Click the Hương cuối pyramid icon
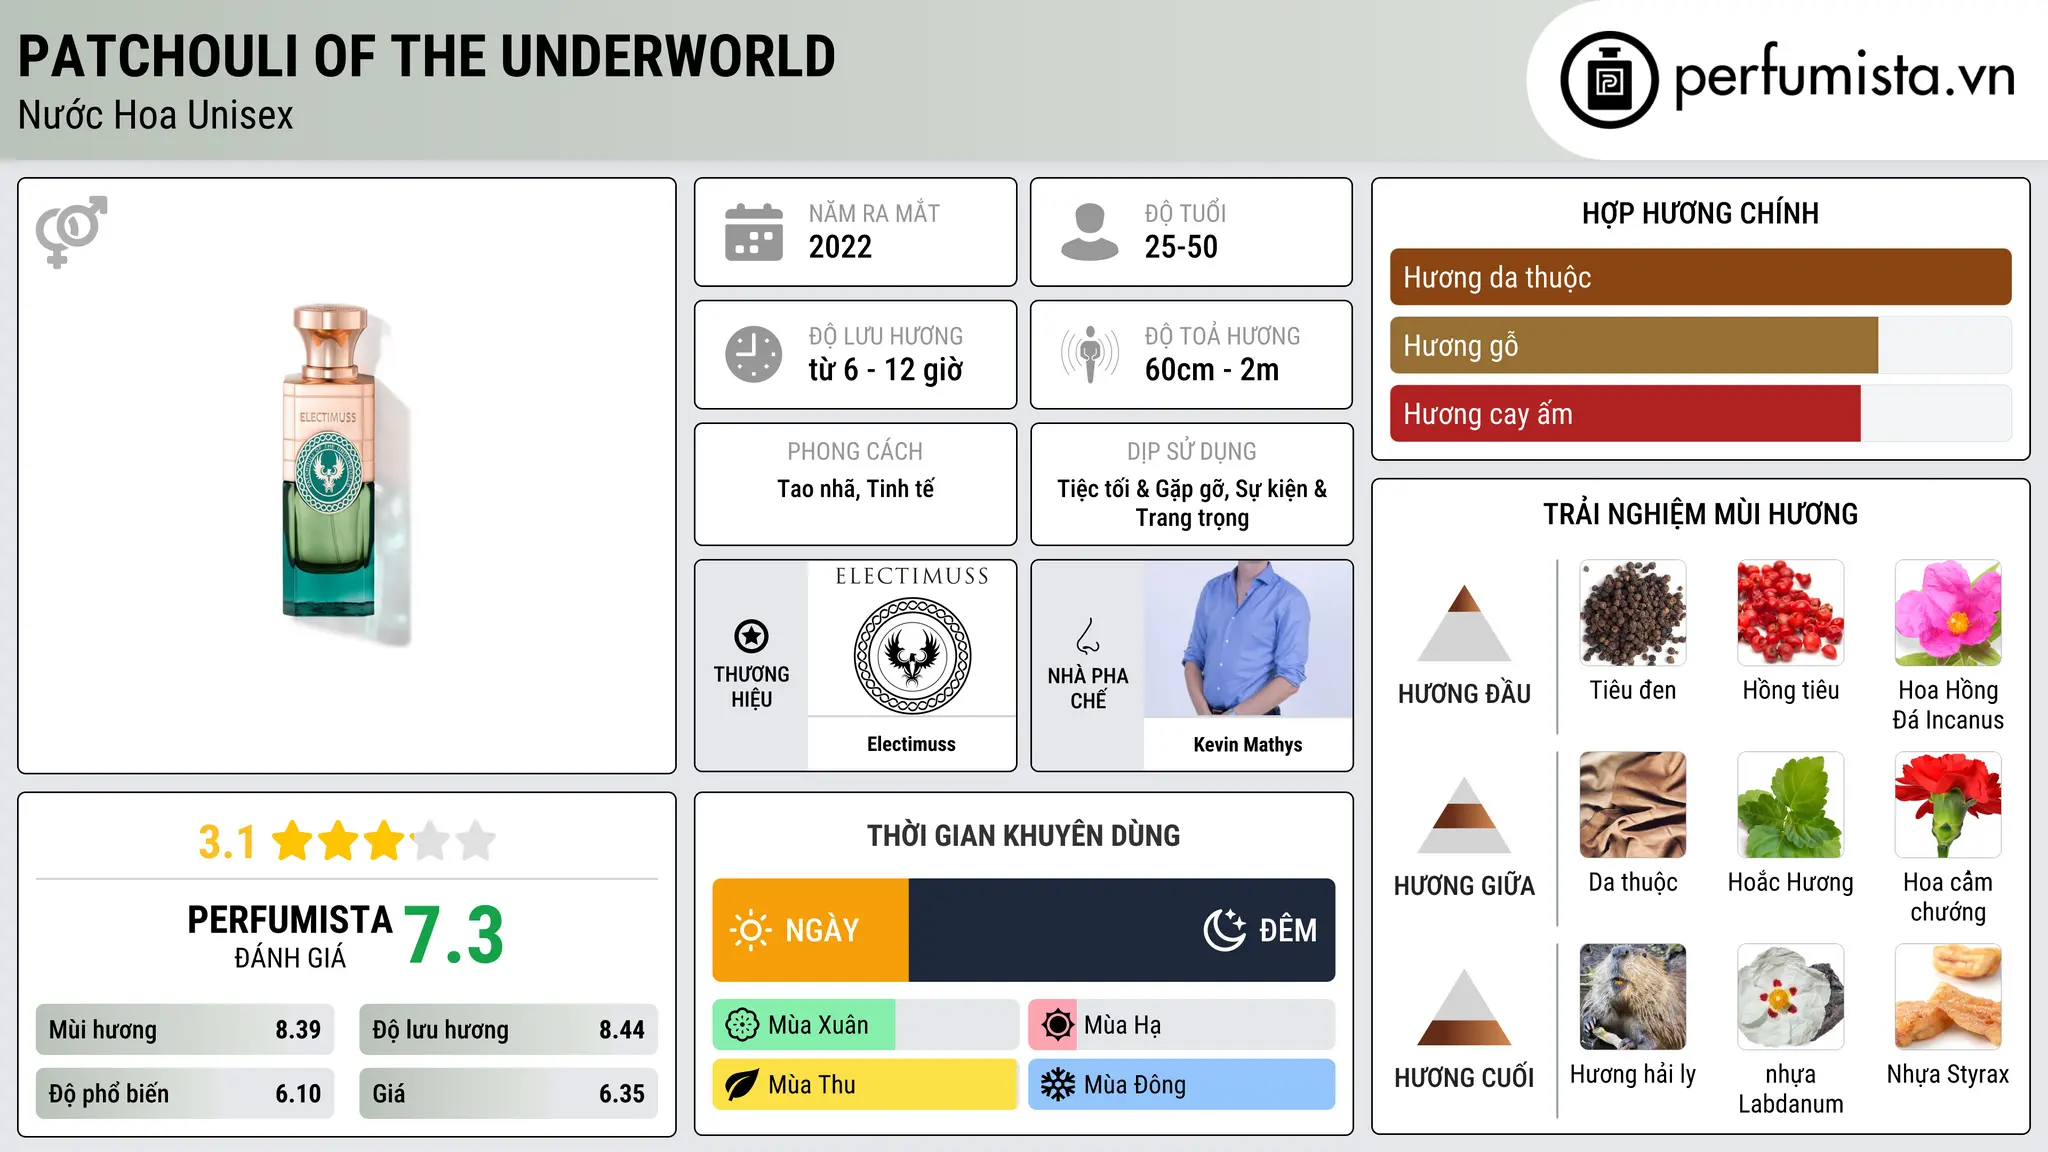 (x=1464, y=1007)
